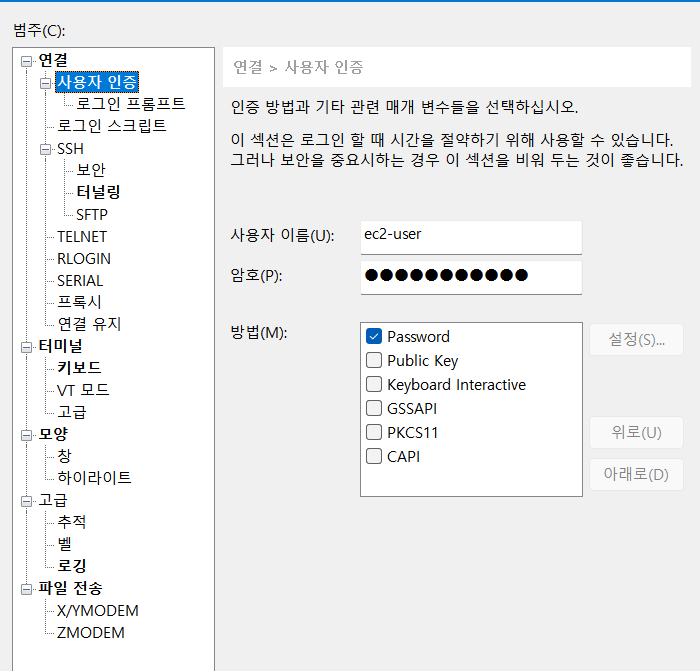
Task: Collapse the 파일 전송 tree node
Action: [x=27, y=588]
